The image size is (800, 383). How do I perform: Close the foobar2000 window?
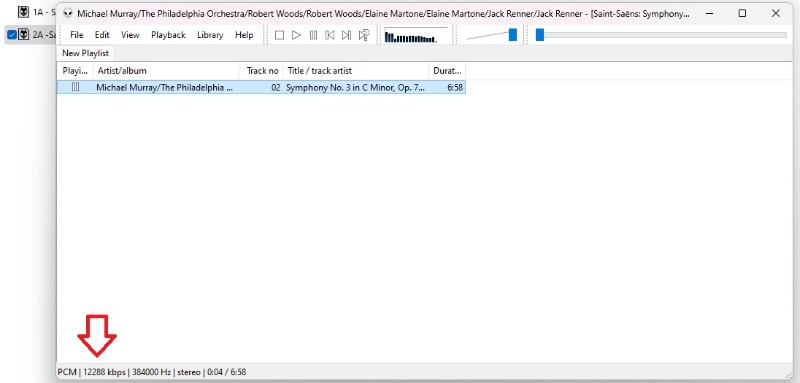[x=776, y=13]
